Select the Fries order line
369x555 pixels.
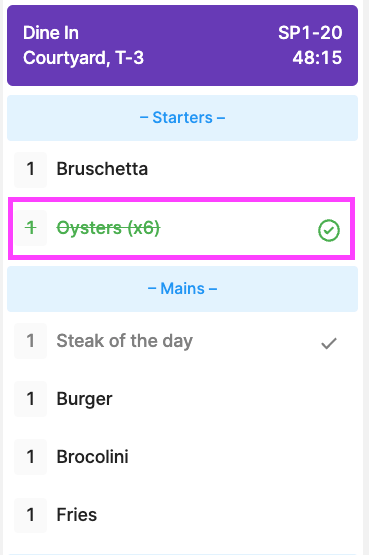pos(183,515)
